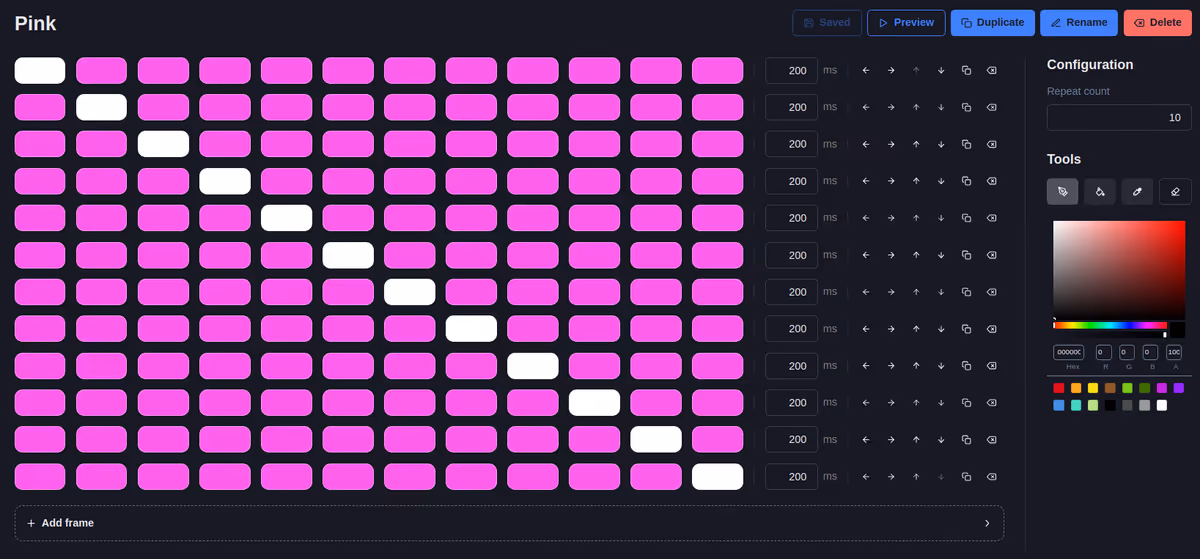
Task: Rename the Pink animation
Action: pos(1079,22)
